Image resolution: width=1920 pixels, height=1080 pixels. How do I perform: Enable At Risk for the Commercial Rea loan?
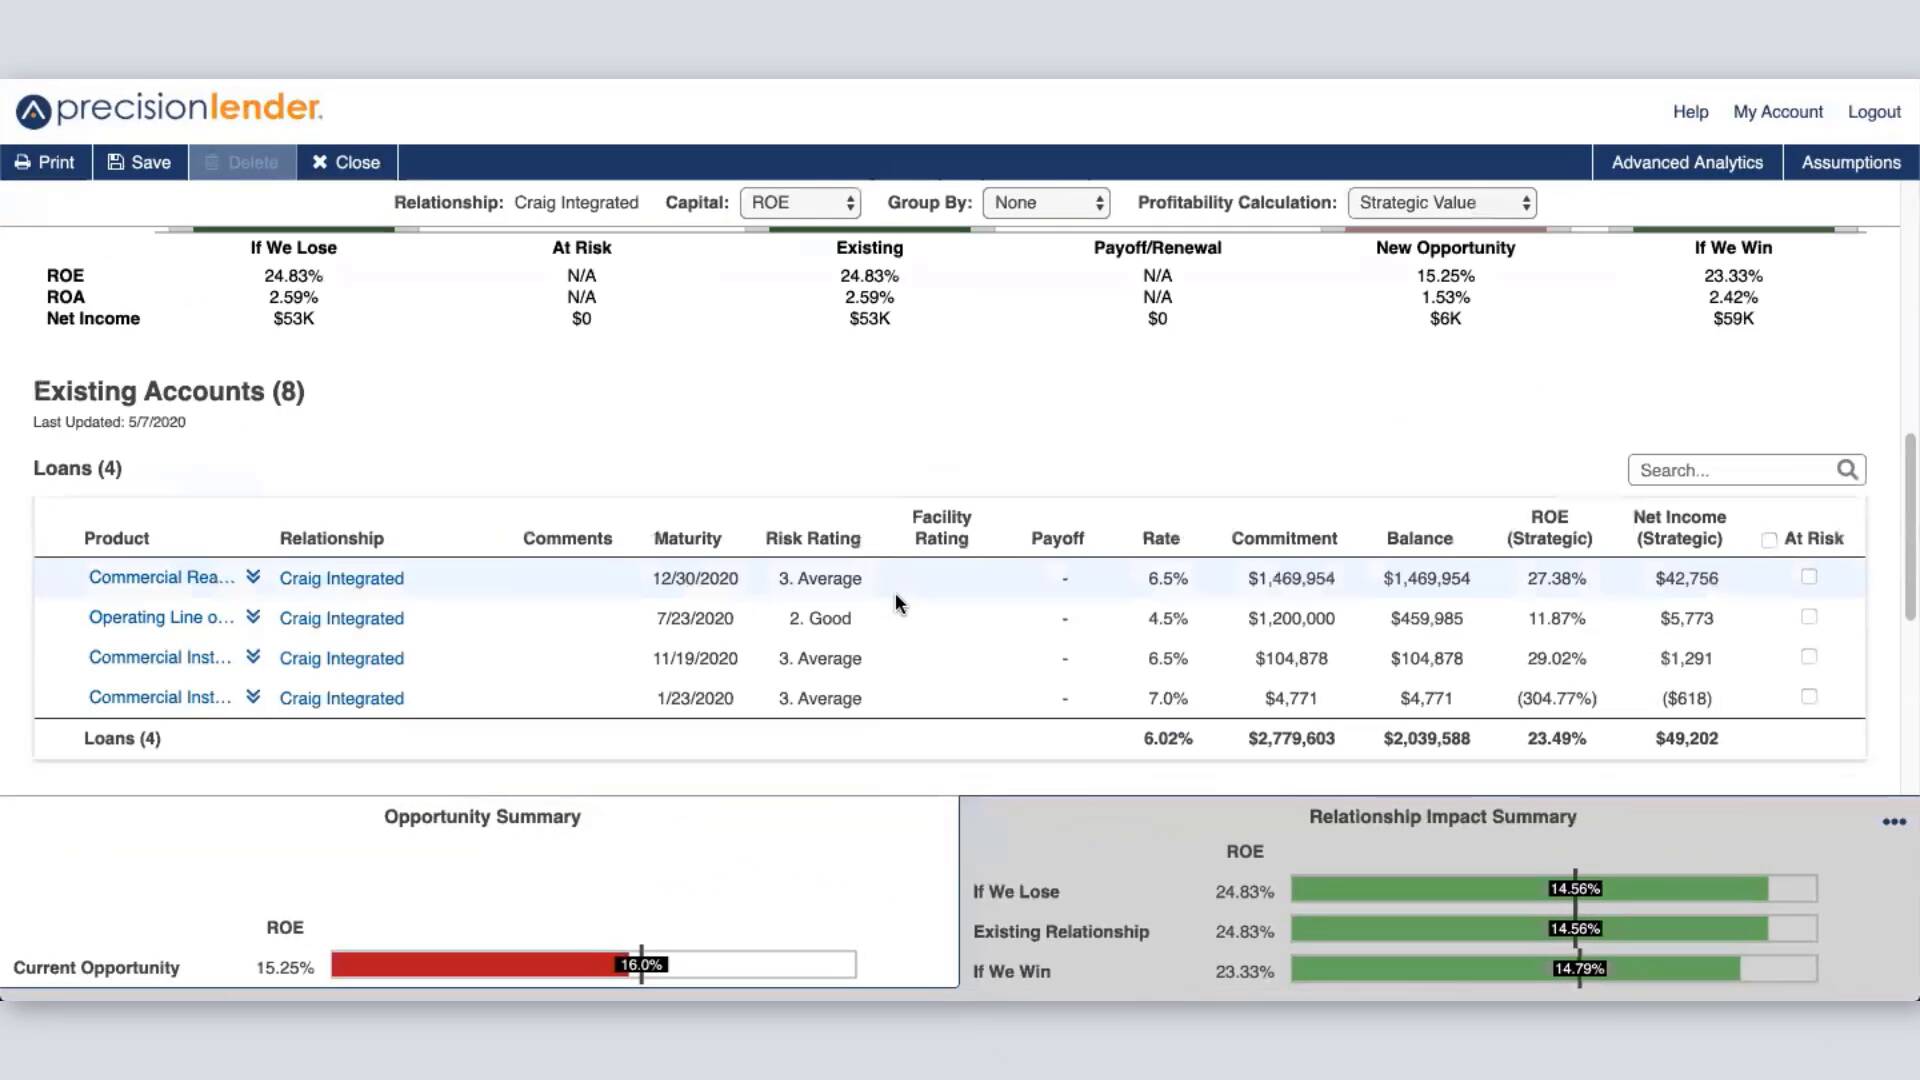[1808, 576]
